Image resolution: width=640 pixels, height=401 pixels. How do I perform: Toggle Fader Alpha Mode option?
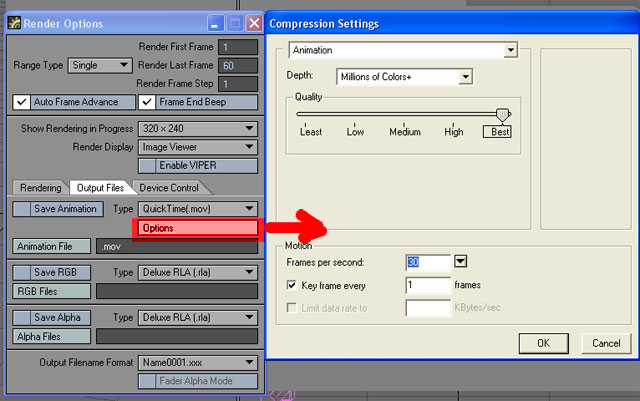pos(198,381)
